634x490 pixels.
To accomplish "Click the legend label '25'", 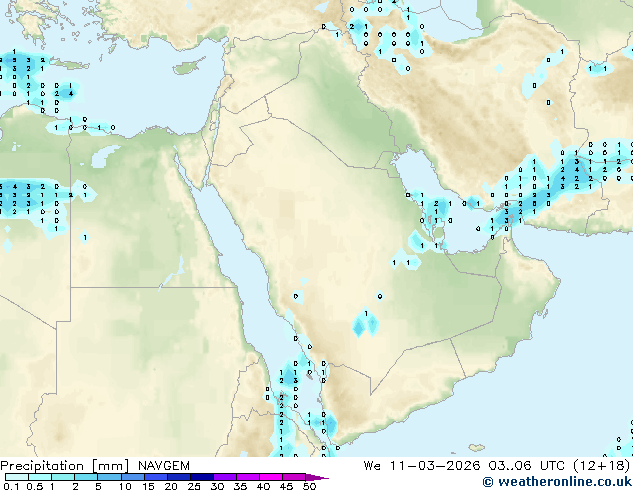I will click(194, 486).
